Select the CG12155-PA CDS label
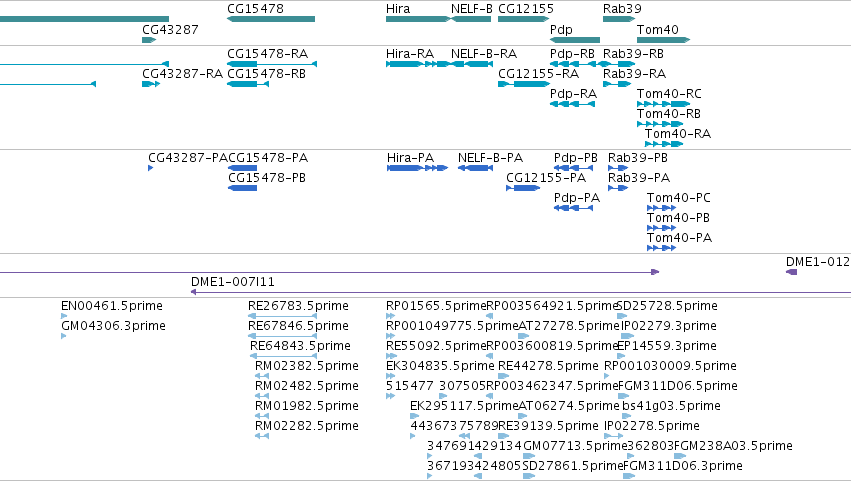Image resolution: width=851 pixels, height=481 pixels. (546, 178)
